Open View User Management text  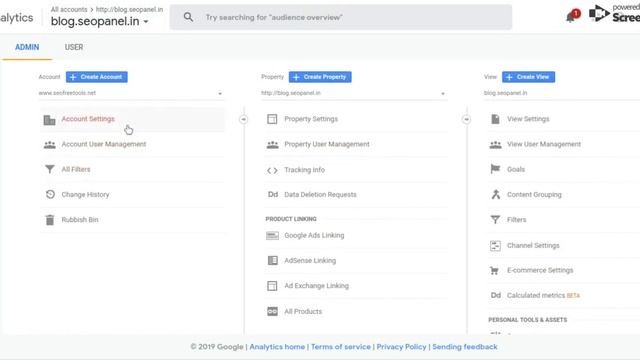tap(544, 144)
